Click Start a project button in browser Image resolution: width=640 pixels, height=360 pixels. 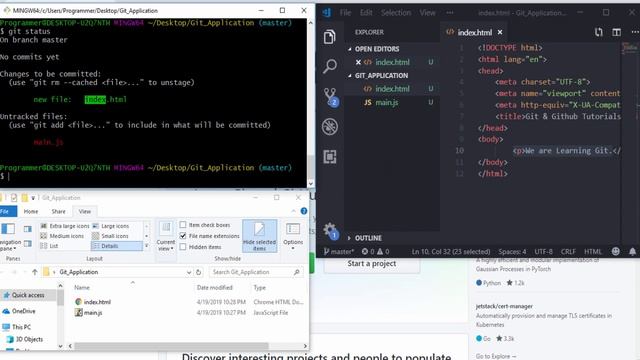click(x=372, y=264)
